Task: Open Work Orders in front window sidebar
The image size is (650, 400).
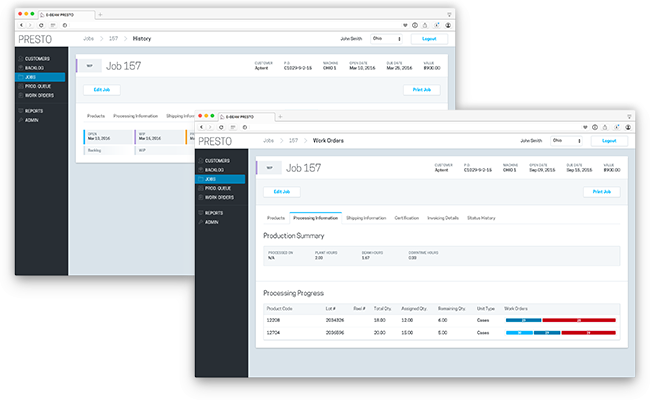Action: 219,197
